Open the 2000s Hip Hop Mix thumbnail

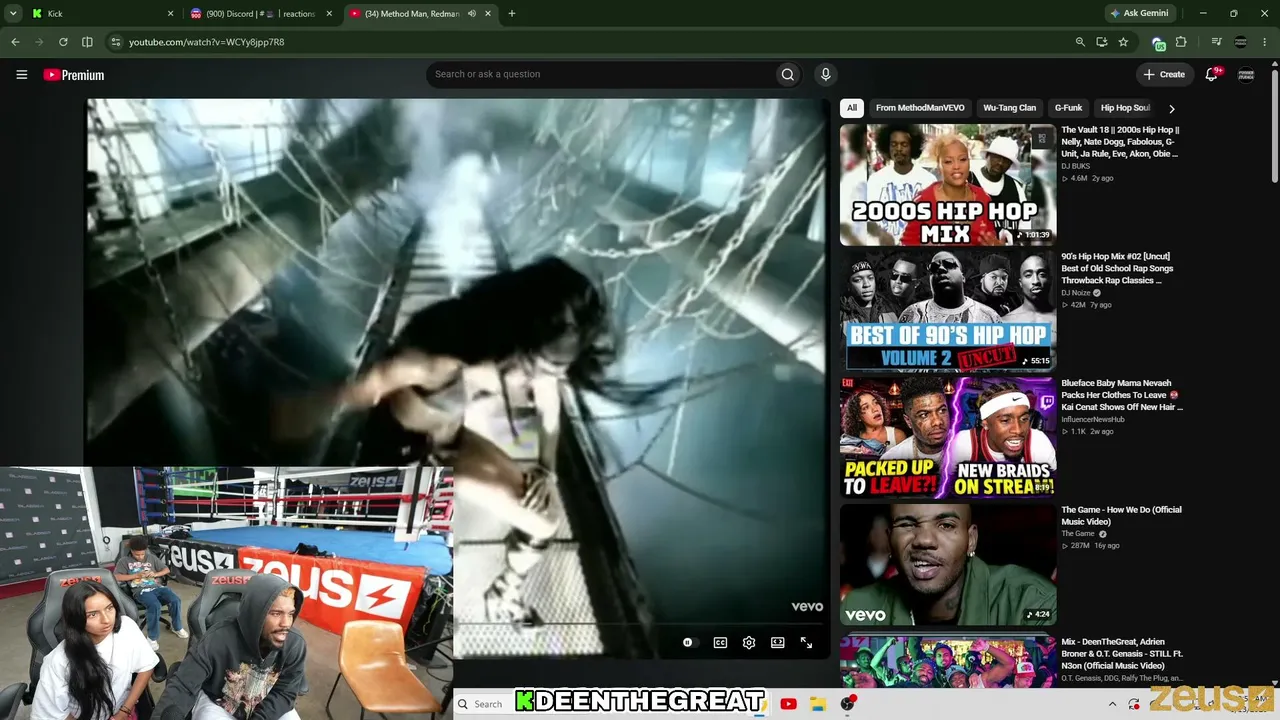click(948, 185)
